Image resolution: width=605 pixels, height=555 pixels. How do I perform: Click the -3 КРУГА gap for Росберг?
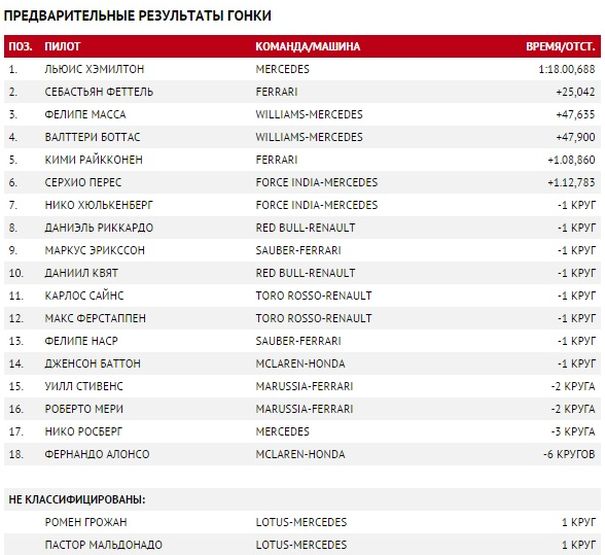point(574,431)
